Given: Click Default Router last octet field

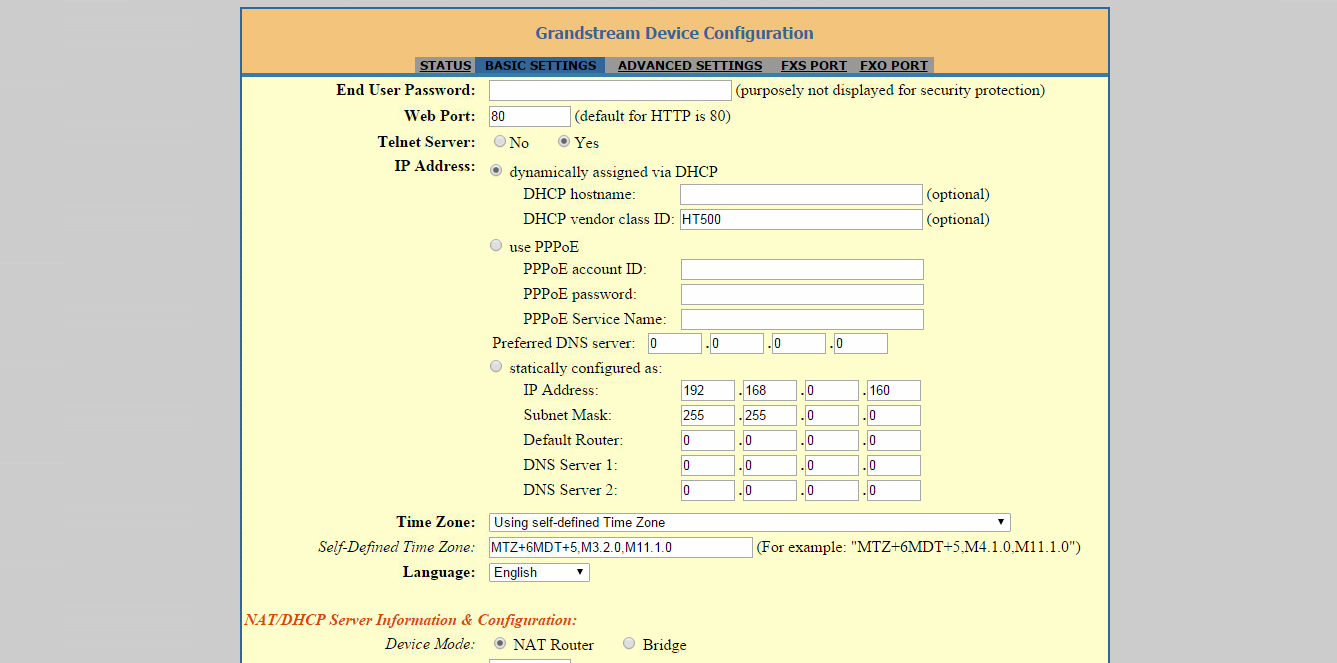Looking at the screenshot, I should (894, 441).
